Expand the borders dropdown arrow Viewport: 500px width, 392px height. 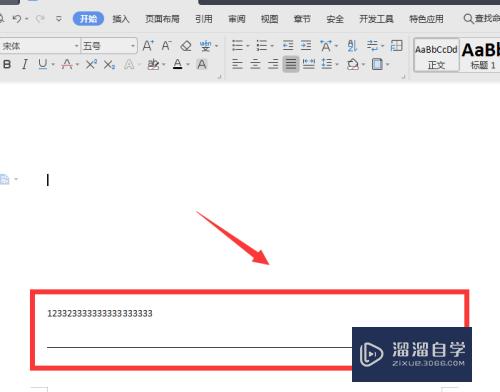(x=387, y=64)
